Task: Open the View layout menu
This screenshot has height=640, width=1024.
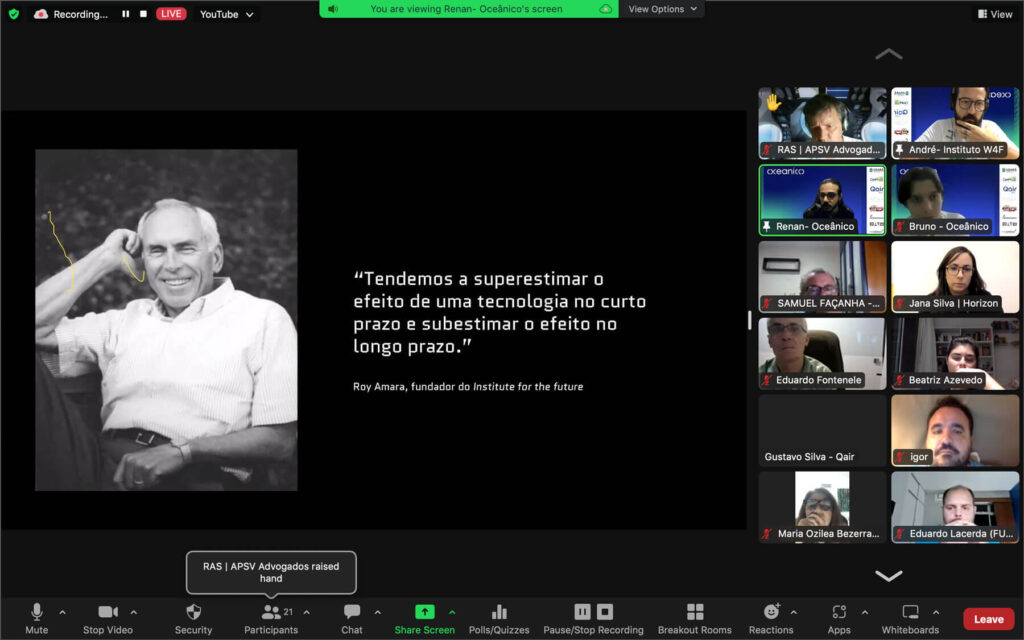Action: pos(994,14)
